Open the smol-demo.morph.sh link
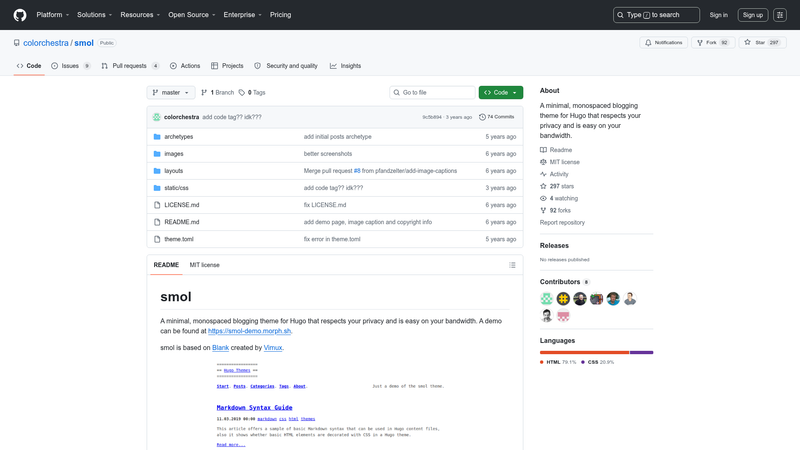This screenshot has width=800, height=450. [x=249, y=331]
